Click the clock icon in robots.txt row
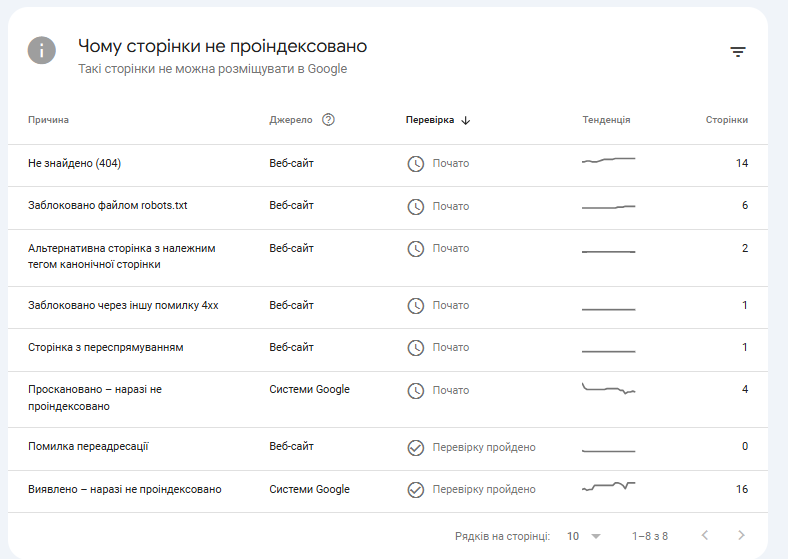This screenshot has height=559, width=788. (x=416, y=206)
